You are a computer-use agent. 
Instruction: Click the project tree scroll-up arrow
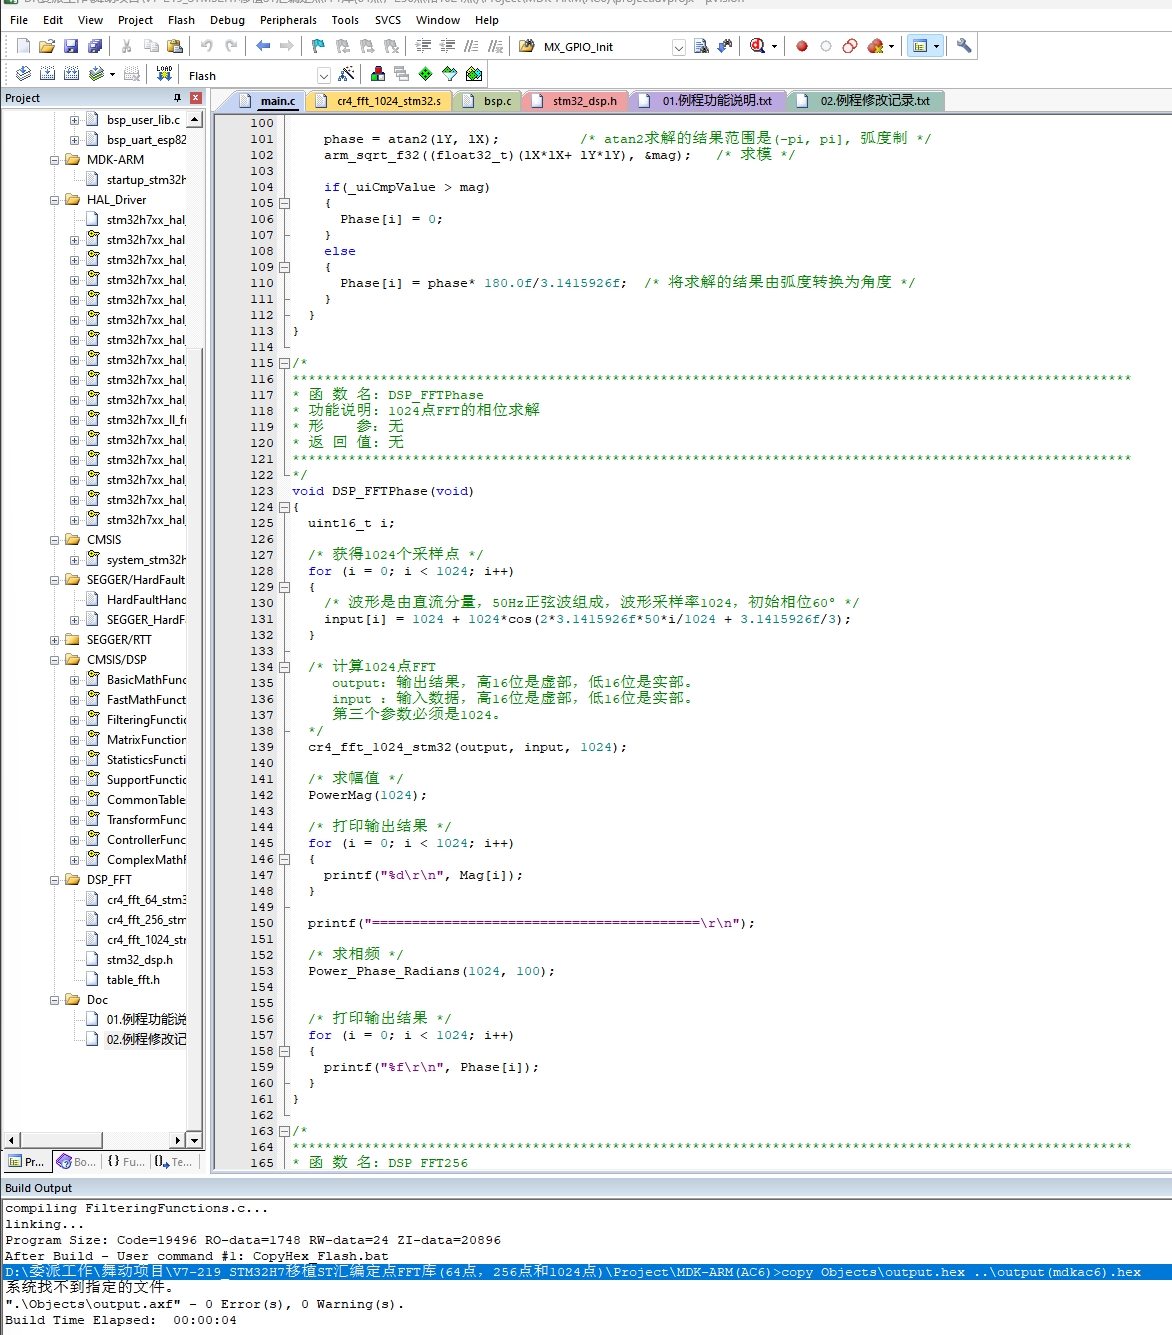click(x=195, y=120)
